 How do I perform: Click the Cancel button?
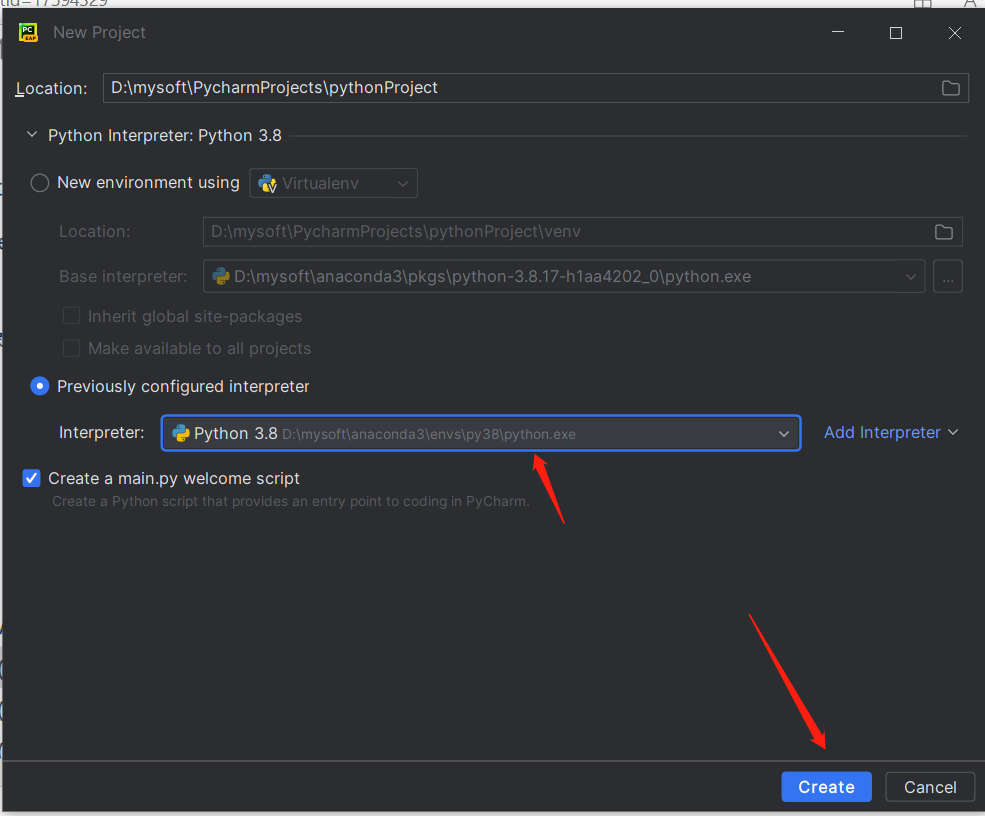pos(929,787)
